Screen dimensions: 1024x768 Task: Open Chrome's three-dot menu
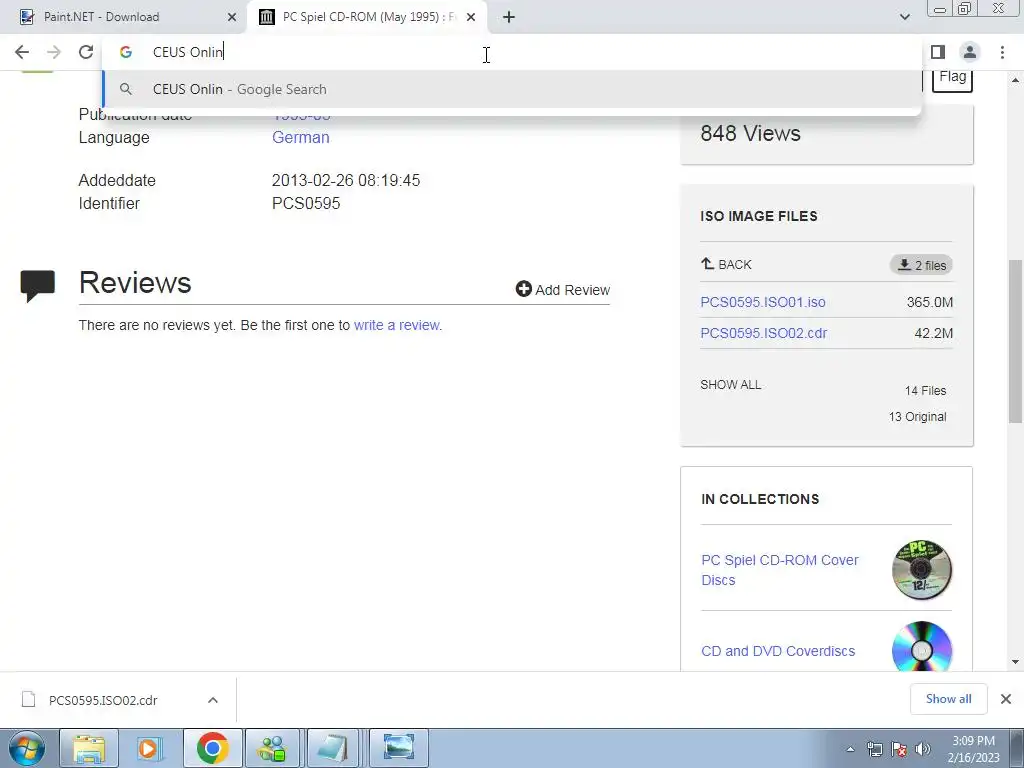coord(1002,52)
